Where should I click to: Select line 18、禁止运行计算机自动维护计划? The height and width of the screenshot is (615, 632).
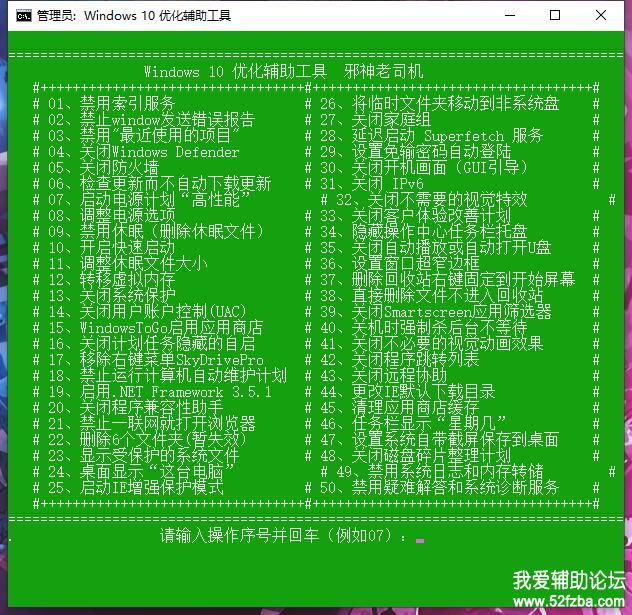[167, 376]
